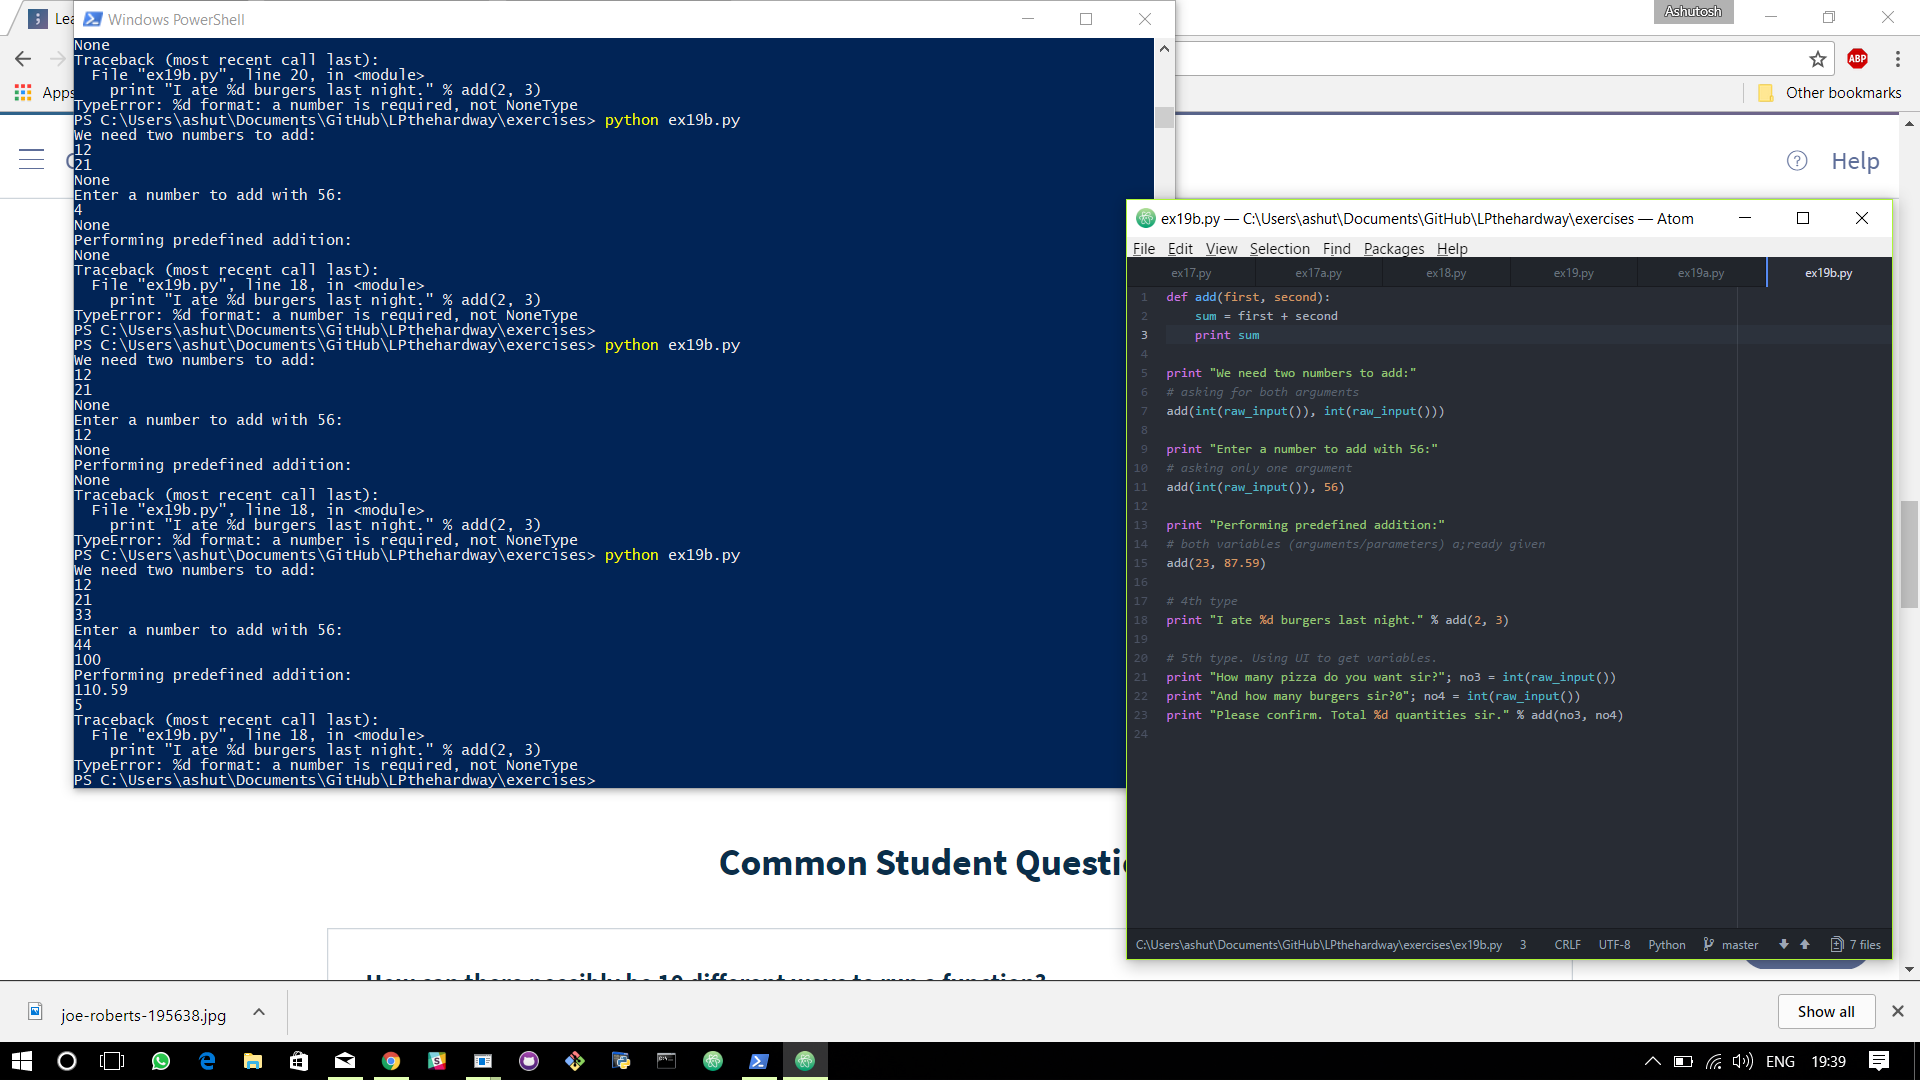Image resolution: width=1920 pixels, height=1080 pixels.
Task: Expand the joe-roberts download options chevron
Action: click(259, 1012)
